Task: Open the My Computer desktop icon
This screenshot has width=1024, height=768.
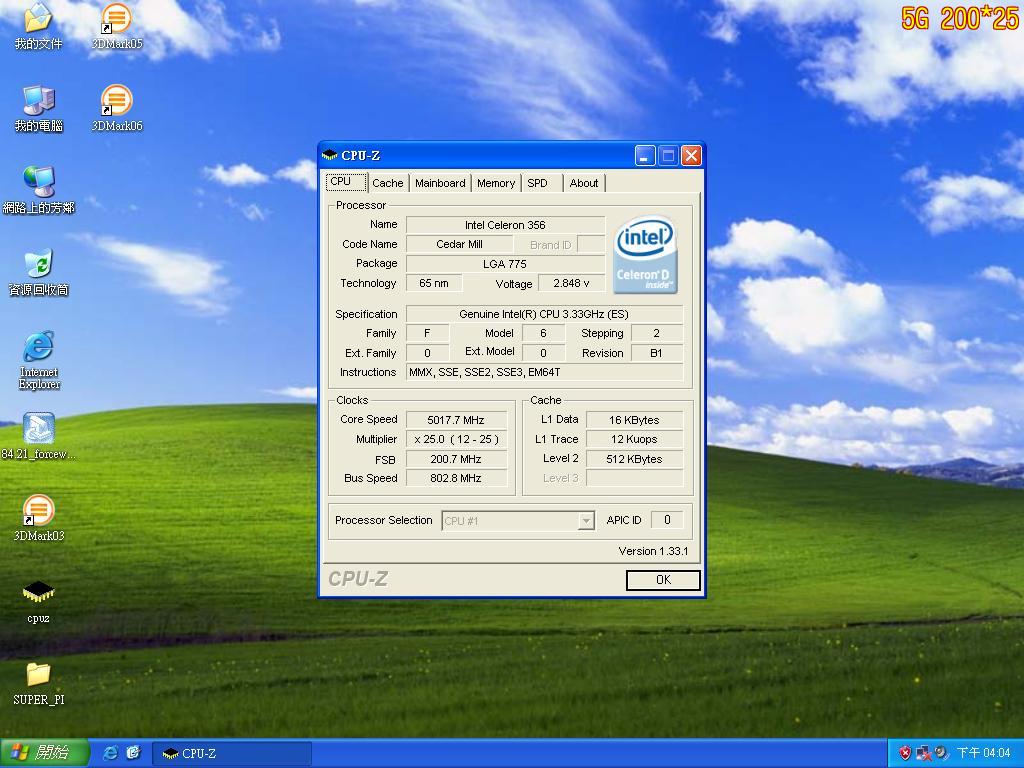Action: click(x=39, y=108)
